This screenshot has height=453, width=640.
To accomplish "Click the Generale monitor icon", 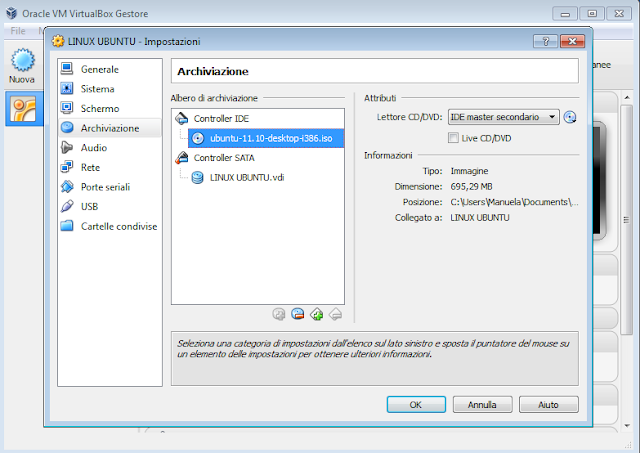I will click(x=67, y=69).
